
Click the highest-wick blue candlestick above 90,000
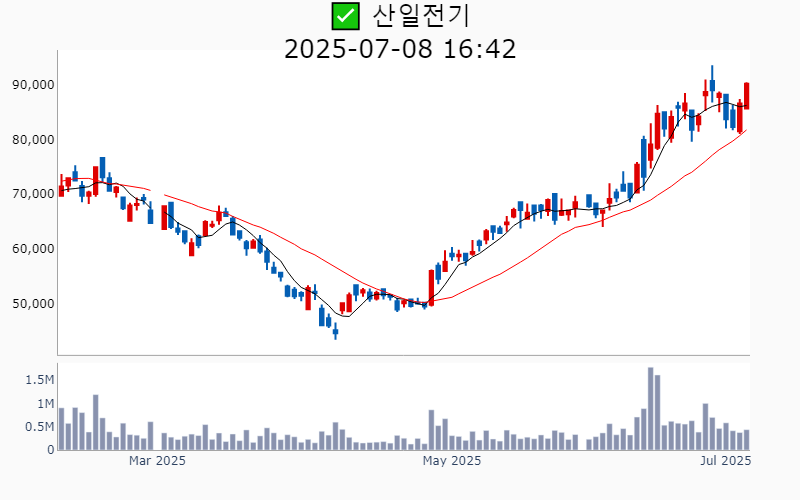(x=712, y=84)
